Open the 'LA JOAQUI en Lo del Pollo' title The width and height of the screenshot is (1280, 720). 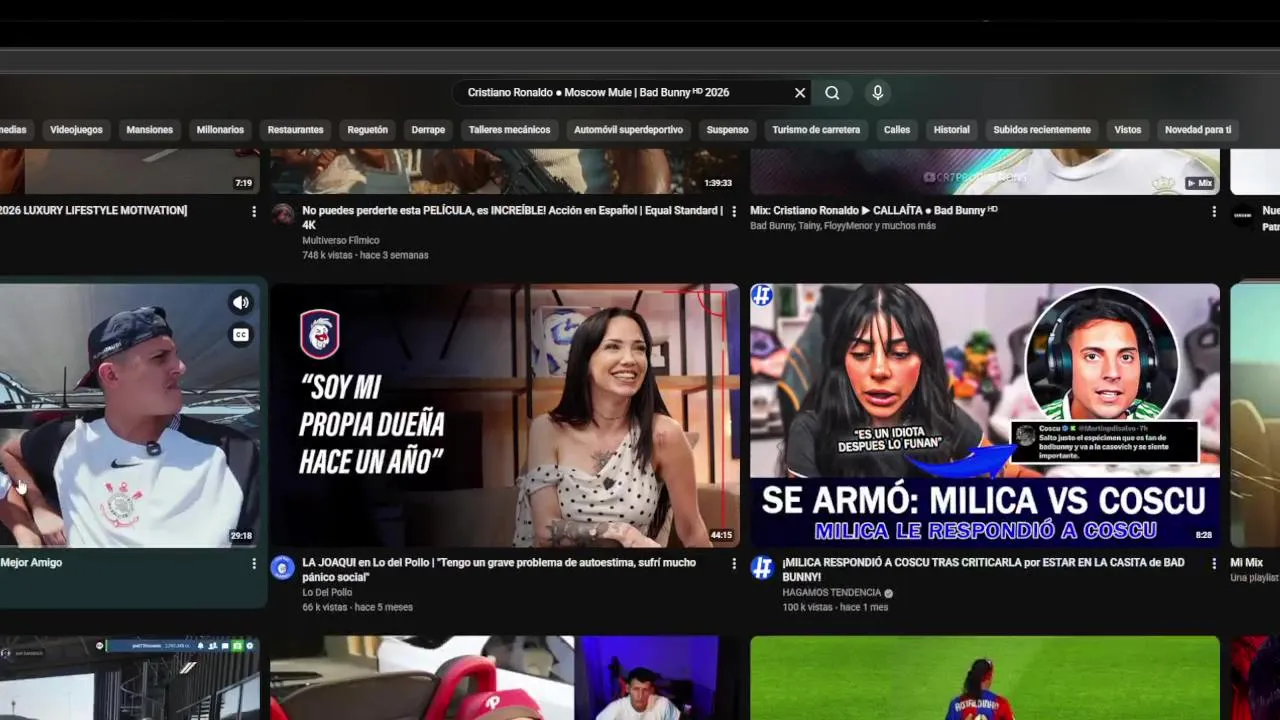(499, 570)
